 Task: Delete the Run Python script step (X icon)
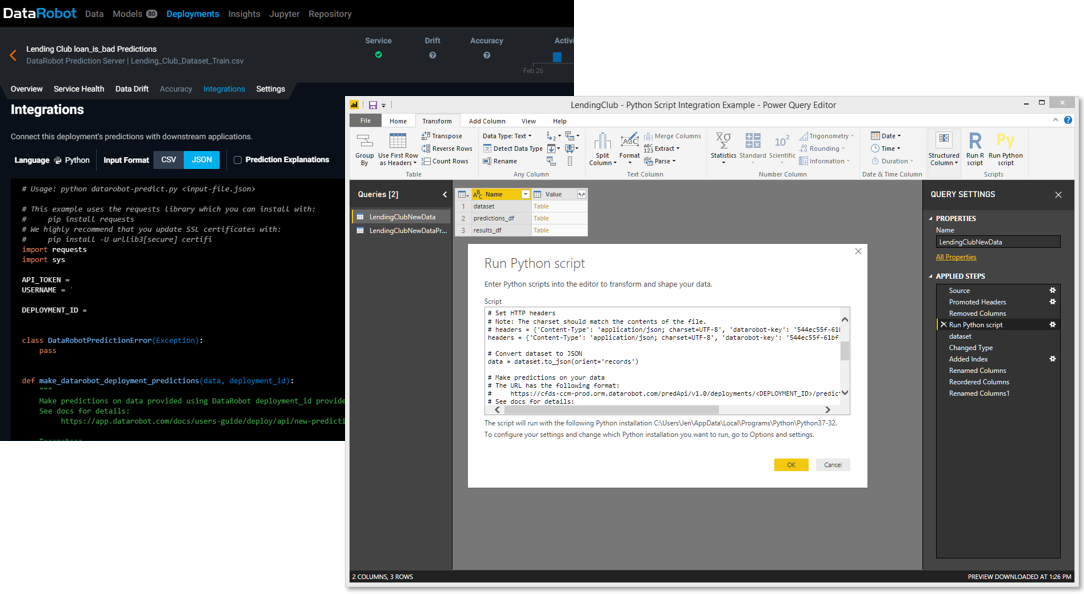click(943, 324)
